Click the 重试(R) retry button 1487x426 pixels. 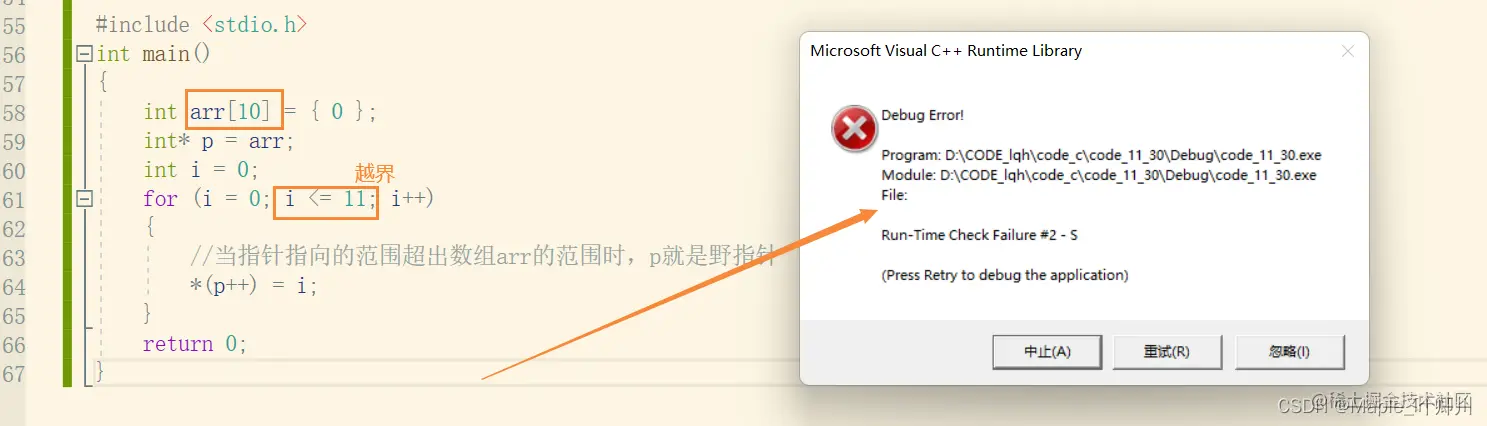[x=1166, y=352]
